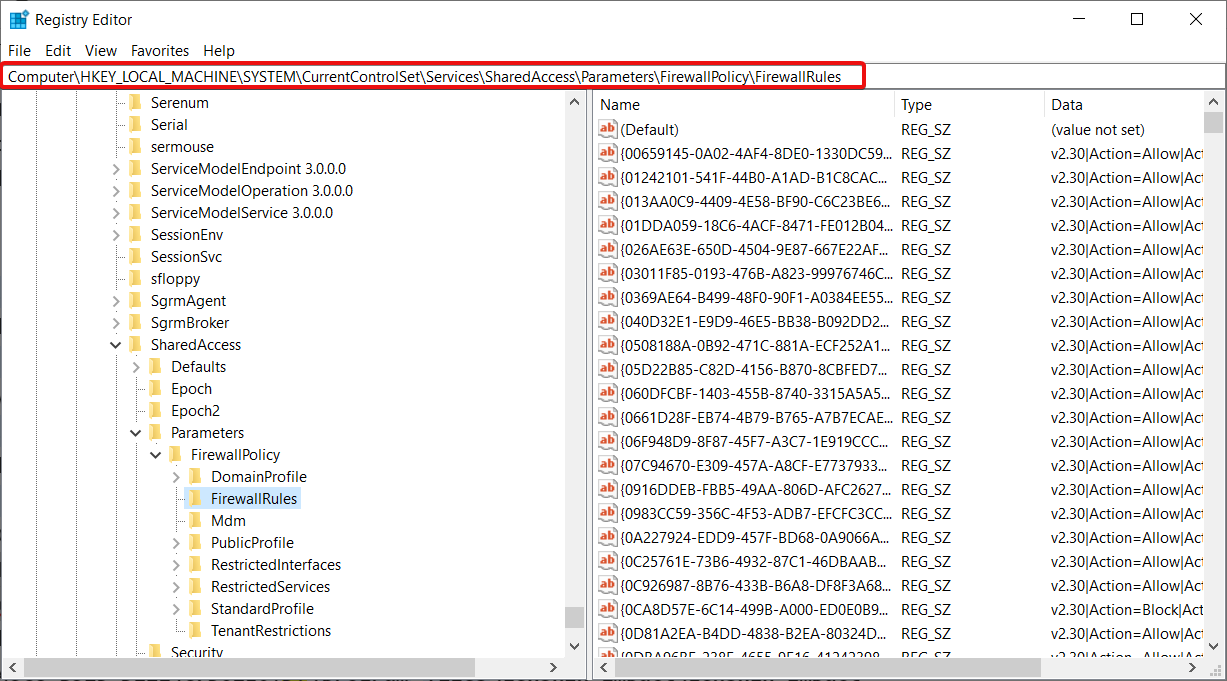Select the Serial folder icon
1227x681 pixels.
pyautogui.click(x=135, y=125)
